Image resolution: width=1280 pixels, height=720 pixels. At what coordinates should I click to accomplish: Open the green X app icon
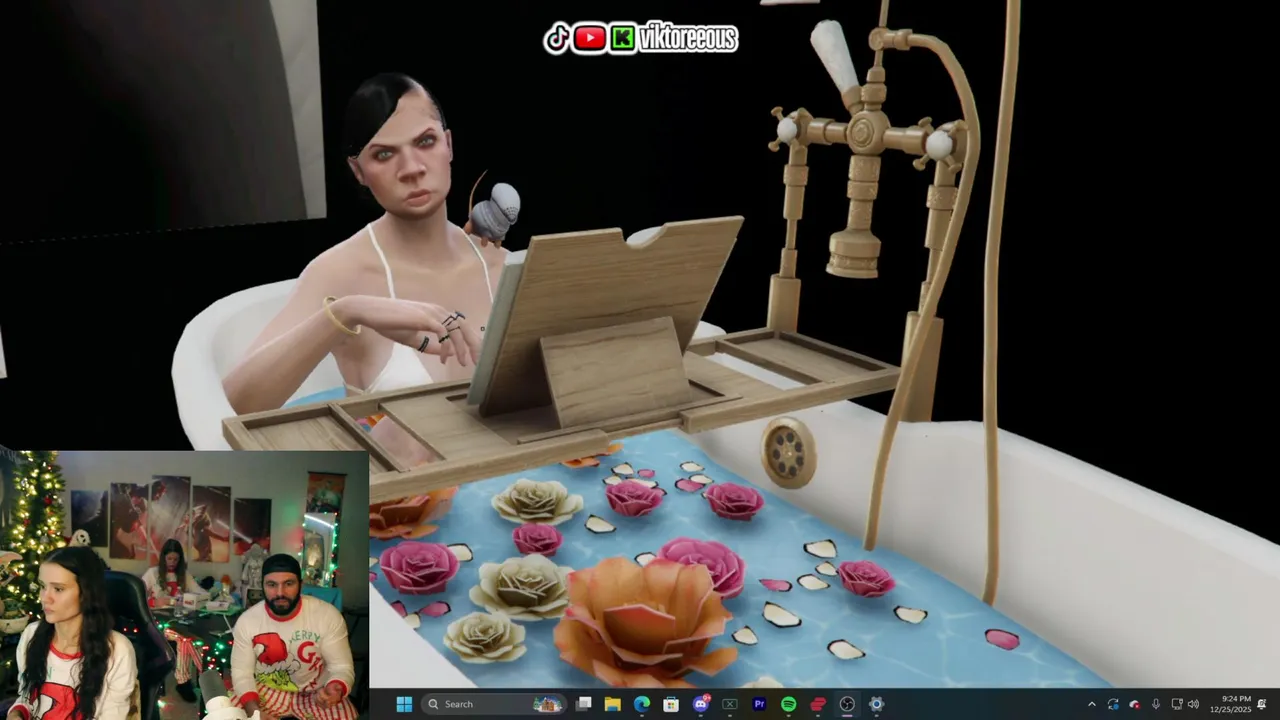point(730,704)
